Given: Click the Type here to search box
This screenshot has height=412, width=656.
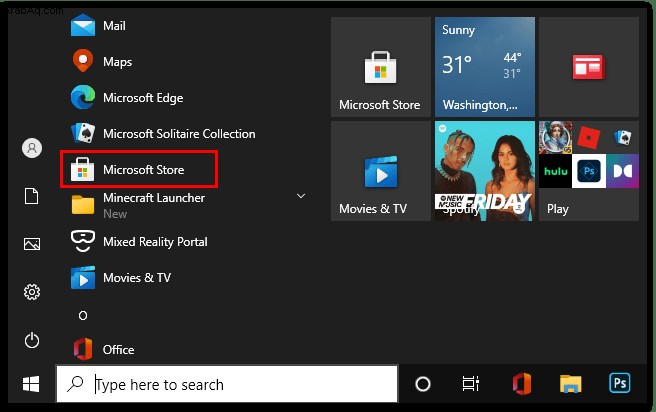Looking at the screenshot, I should (x=227, y=384).
